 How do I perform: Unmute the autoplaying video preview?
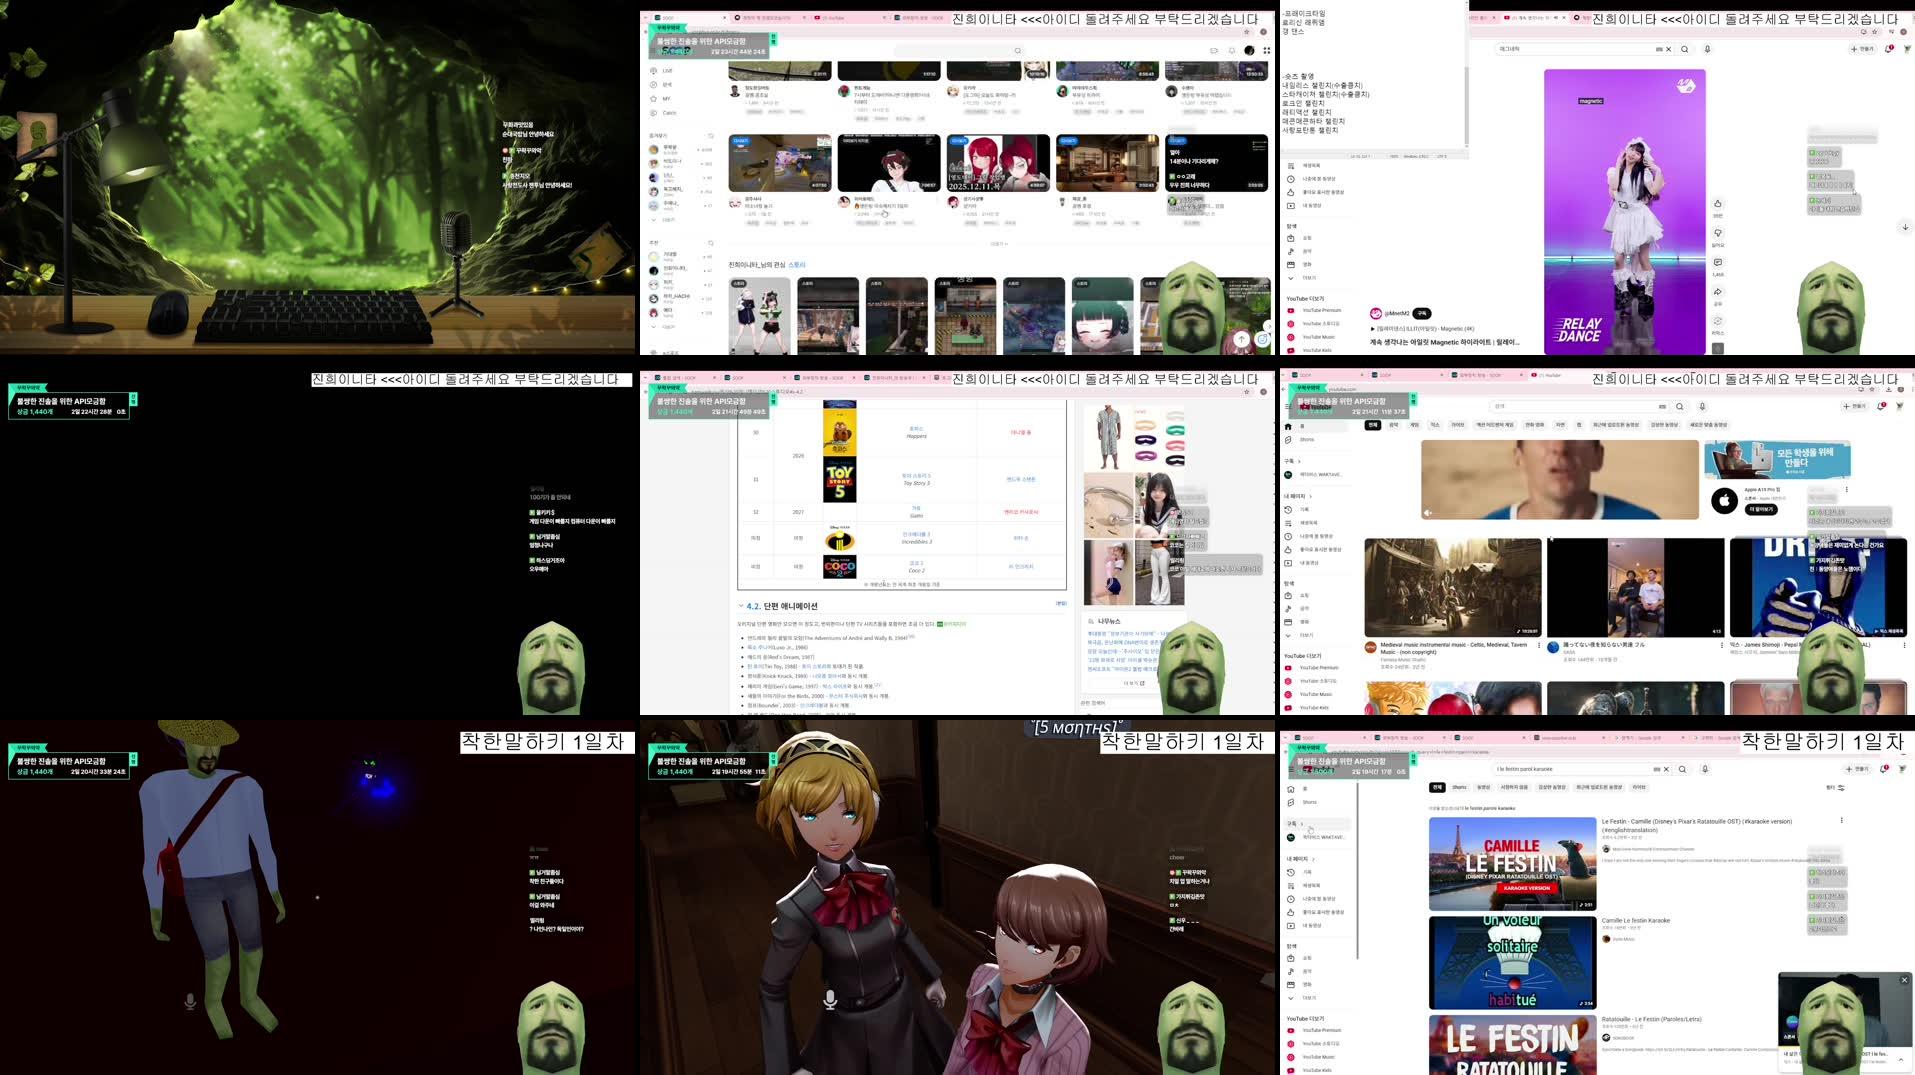pos(1427,512)
